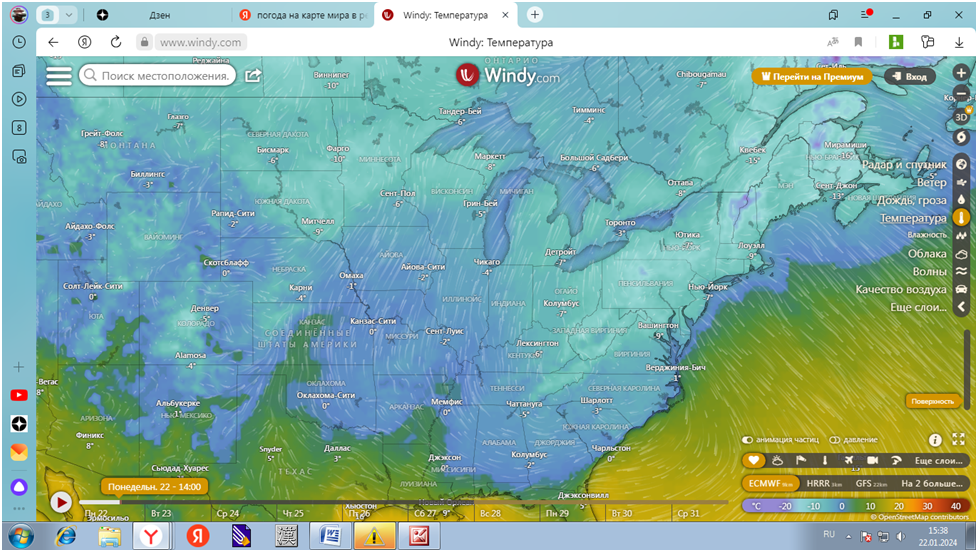Select the Waves layer icon
Viewport: 978px width, 552px height.
click(961, 271)
